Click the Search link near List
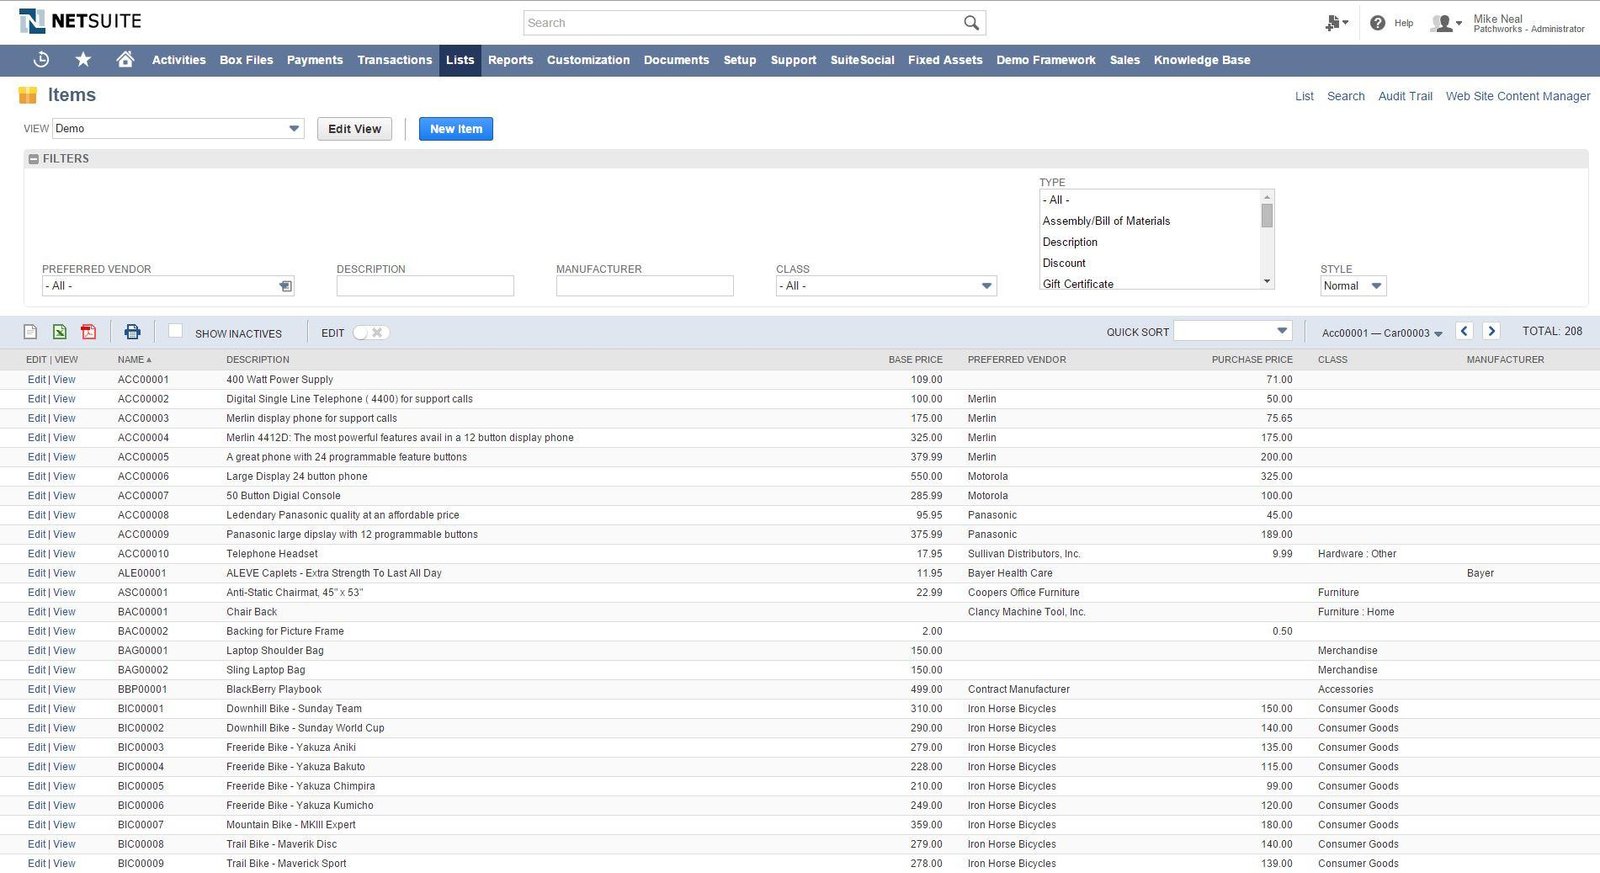 click(x=1346, y=96)
